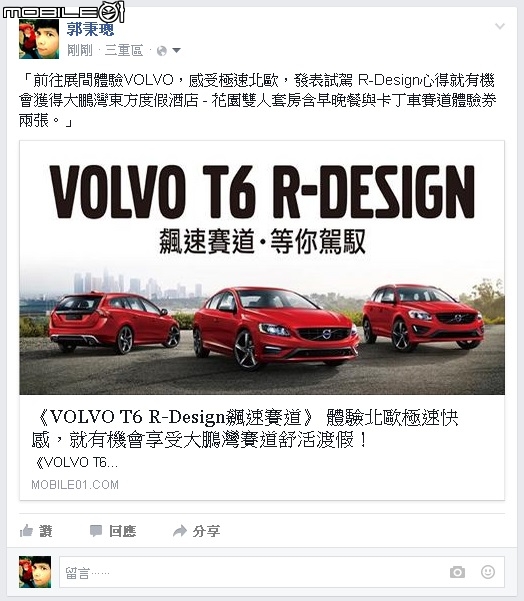The width and height of the screenshot is (524, 601).
Task: Click the comment speech bubble icon
Action: (x=96, y=531)
